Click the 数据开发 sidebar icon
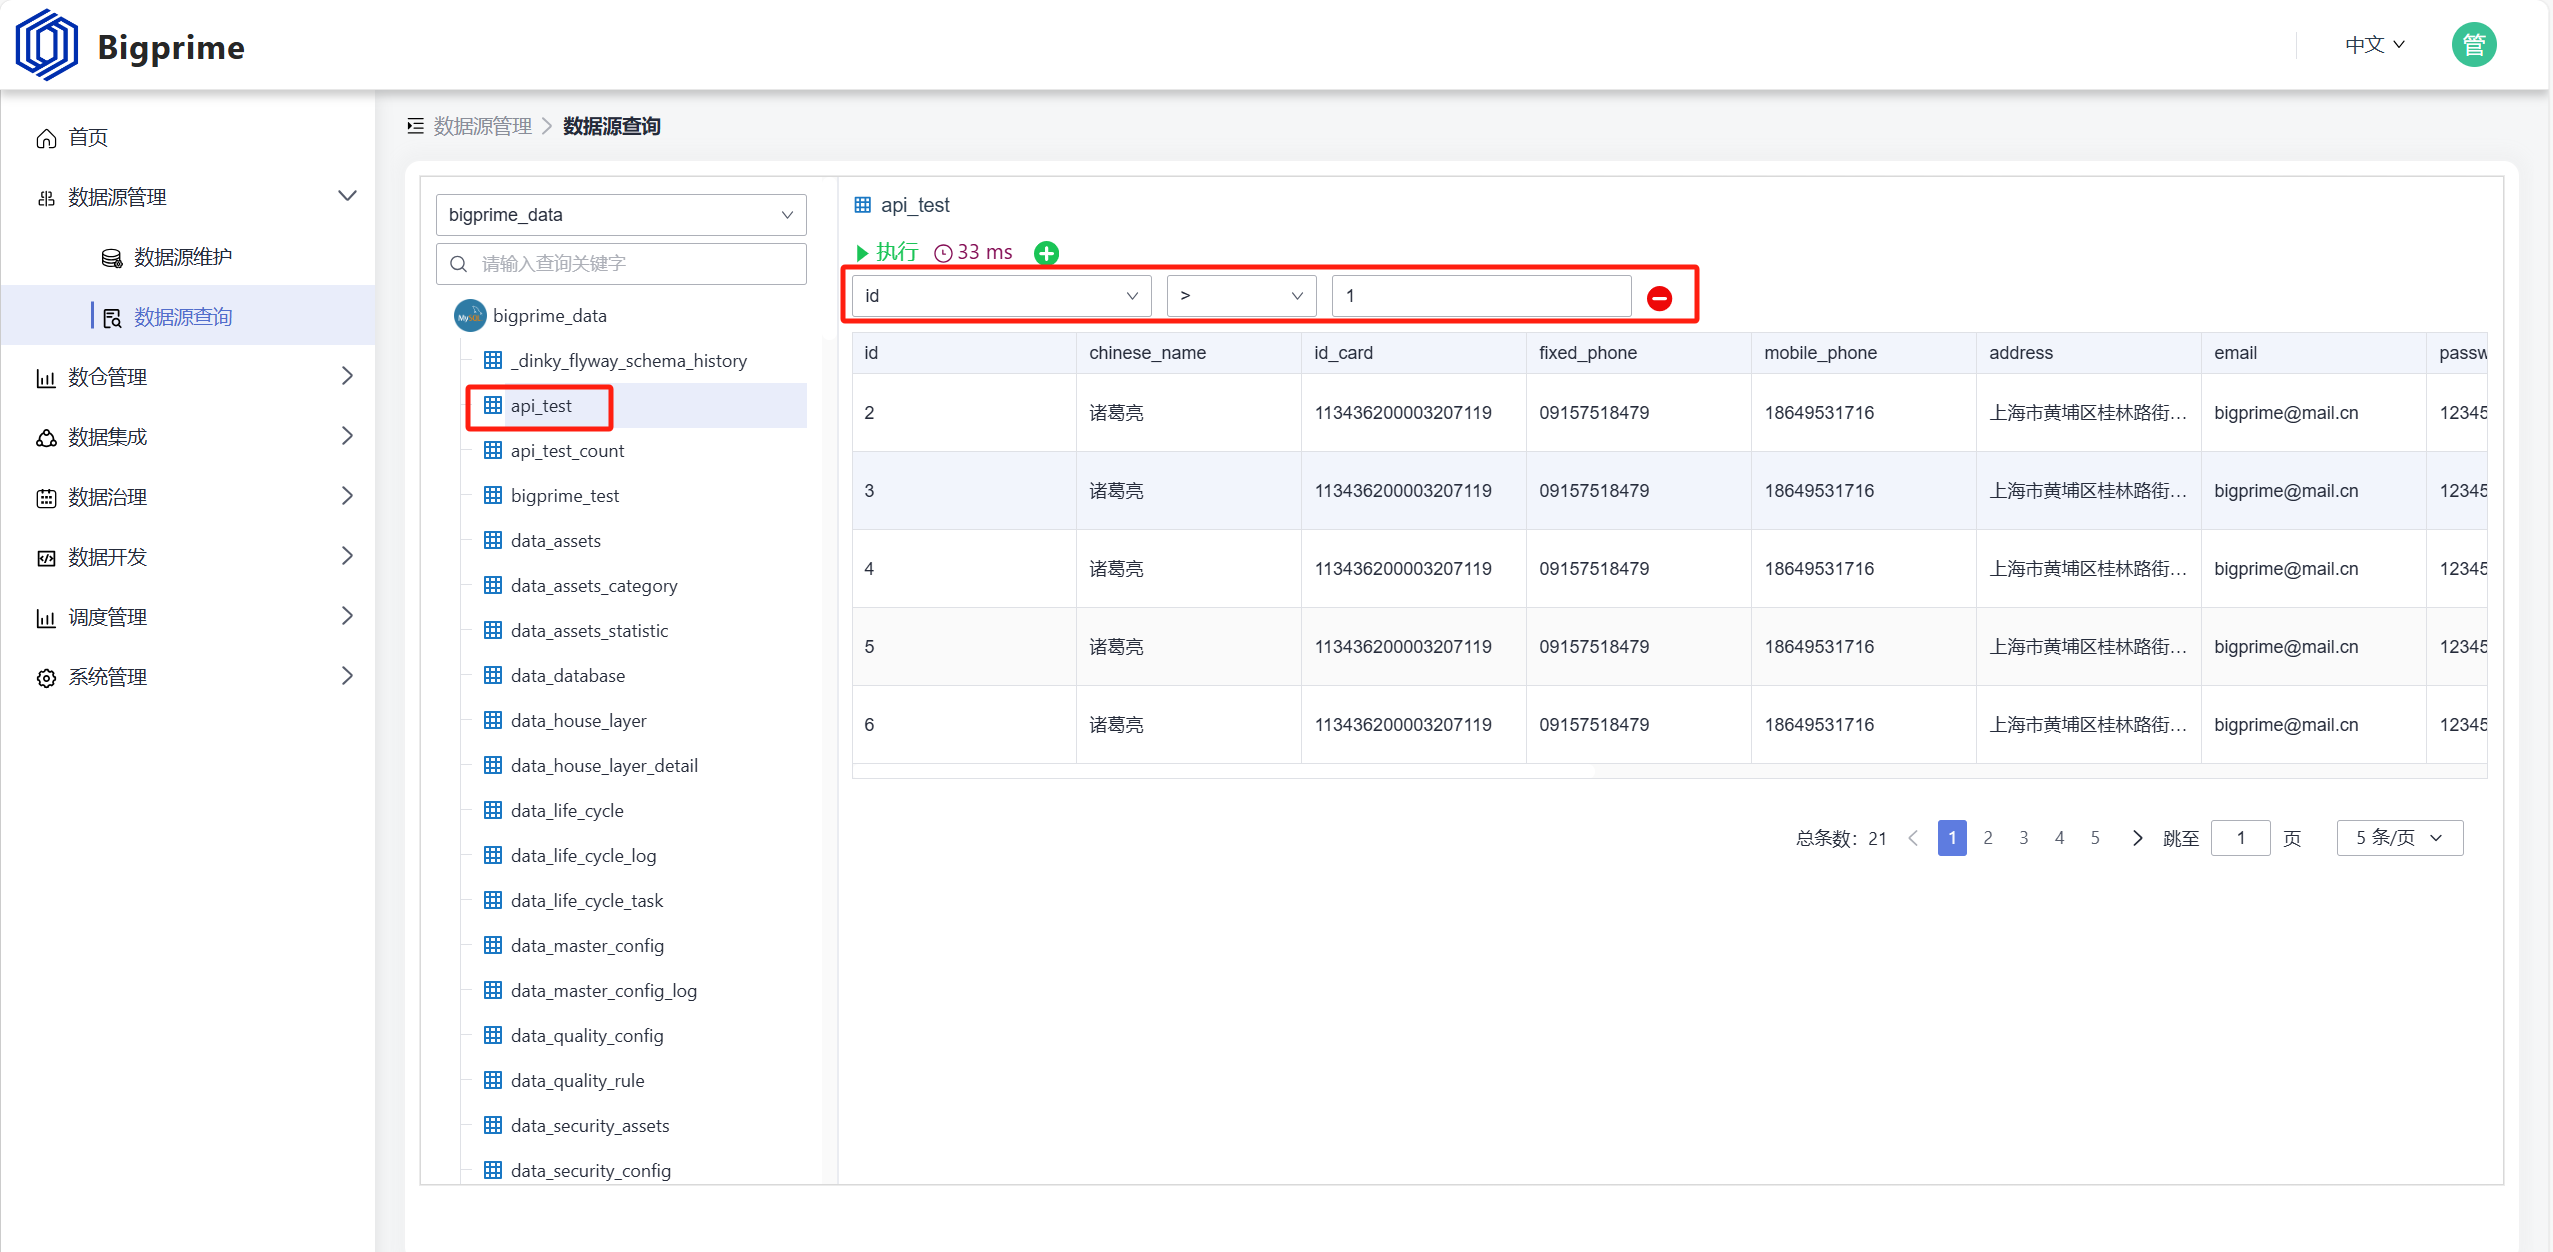The image size is (2553, 1252). [x=46, y=558]
